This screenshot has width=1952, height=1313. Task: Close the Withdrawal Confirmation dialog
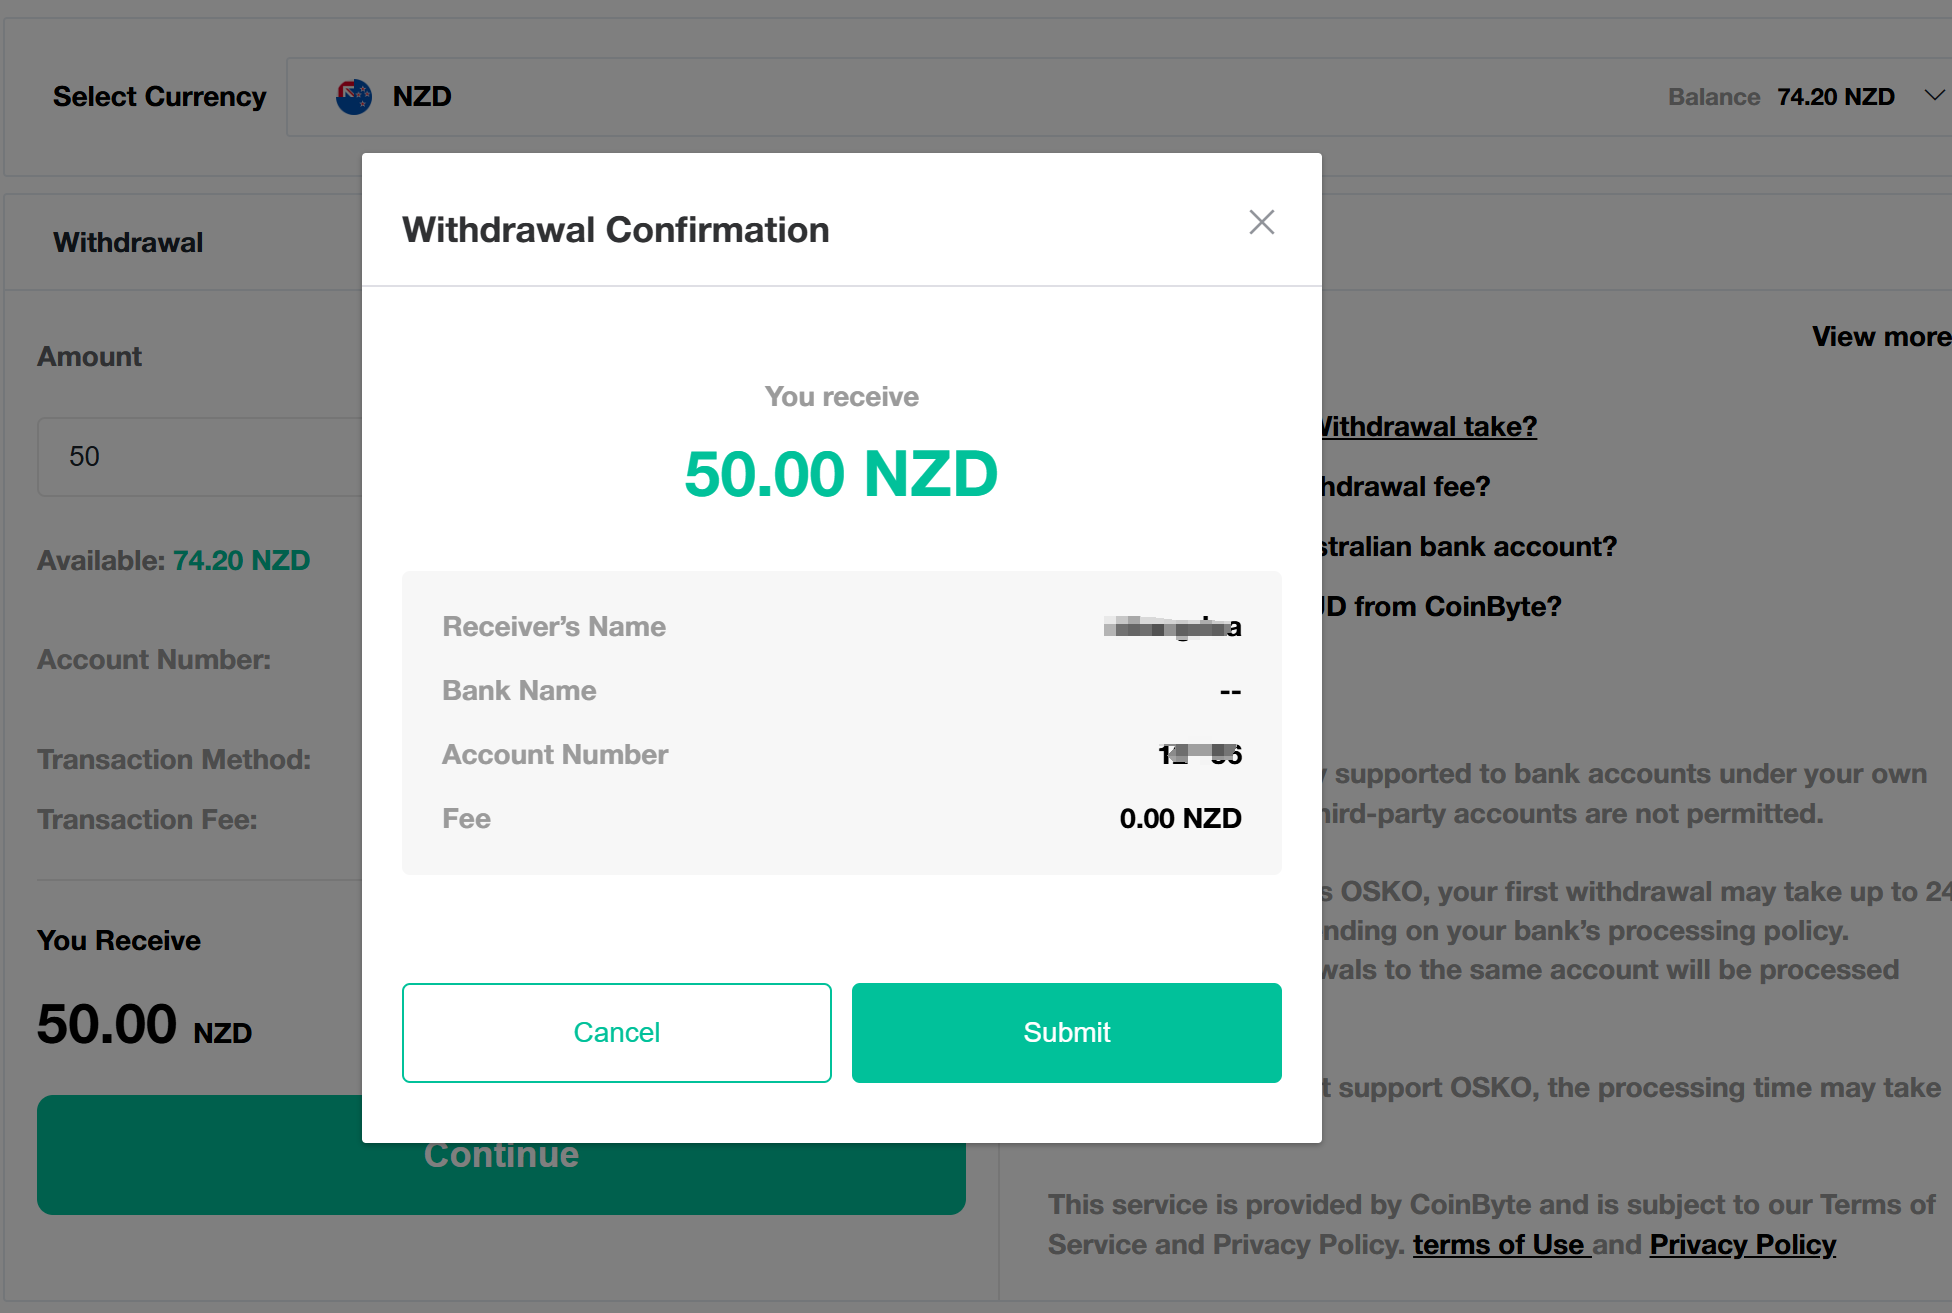pos(1261,222)
